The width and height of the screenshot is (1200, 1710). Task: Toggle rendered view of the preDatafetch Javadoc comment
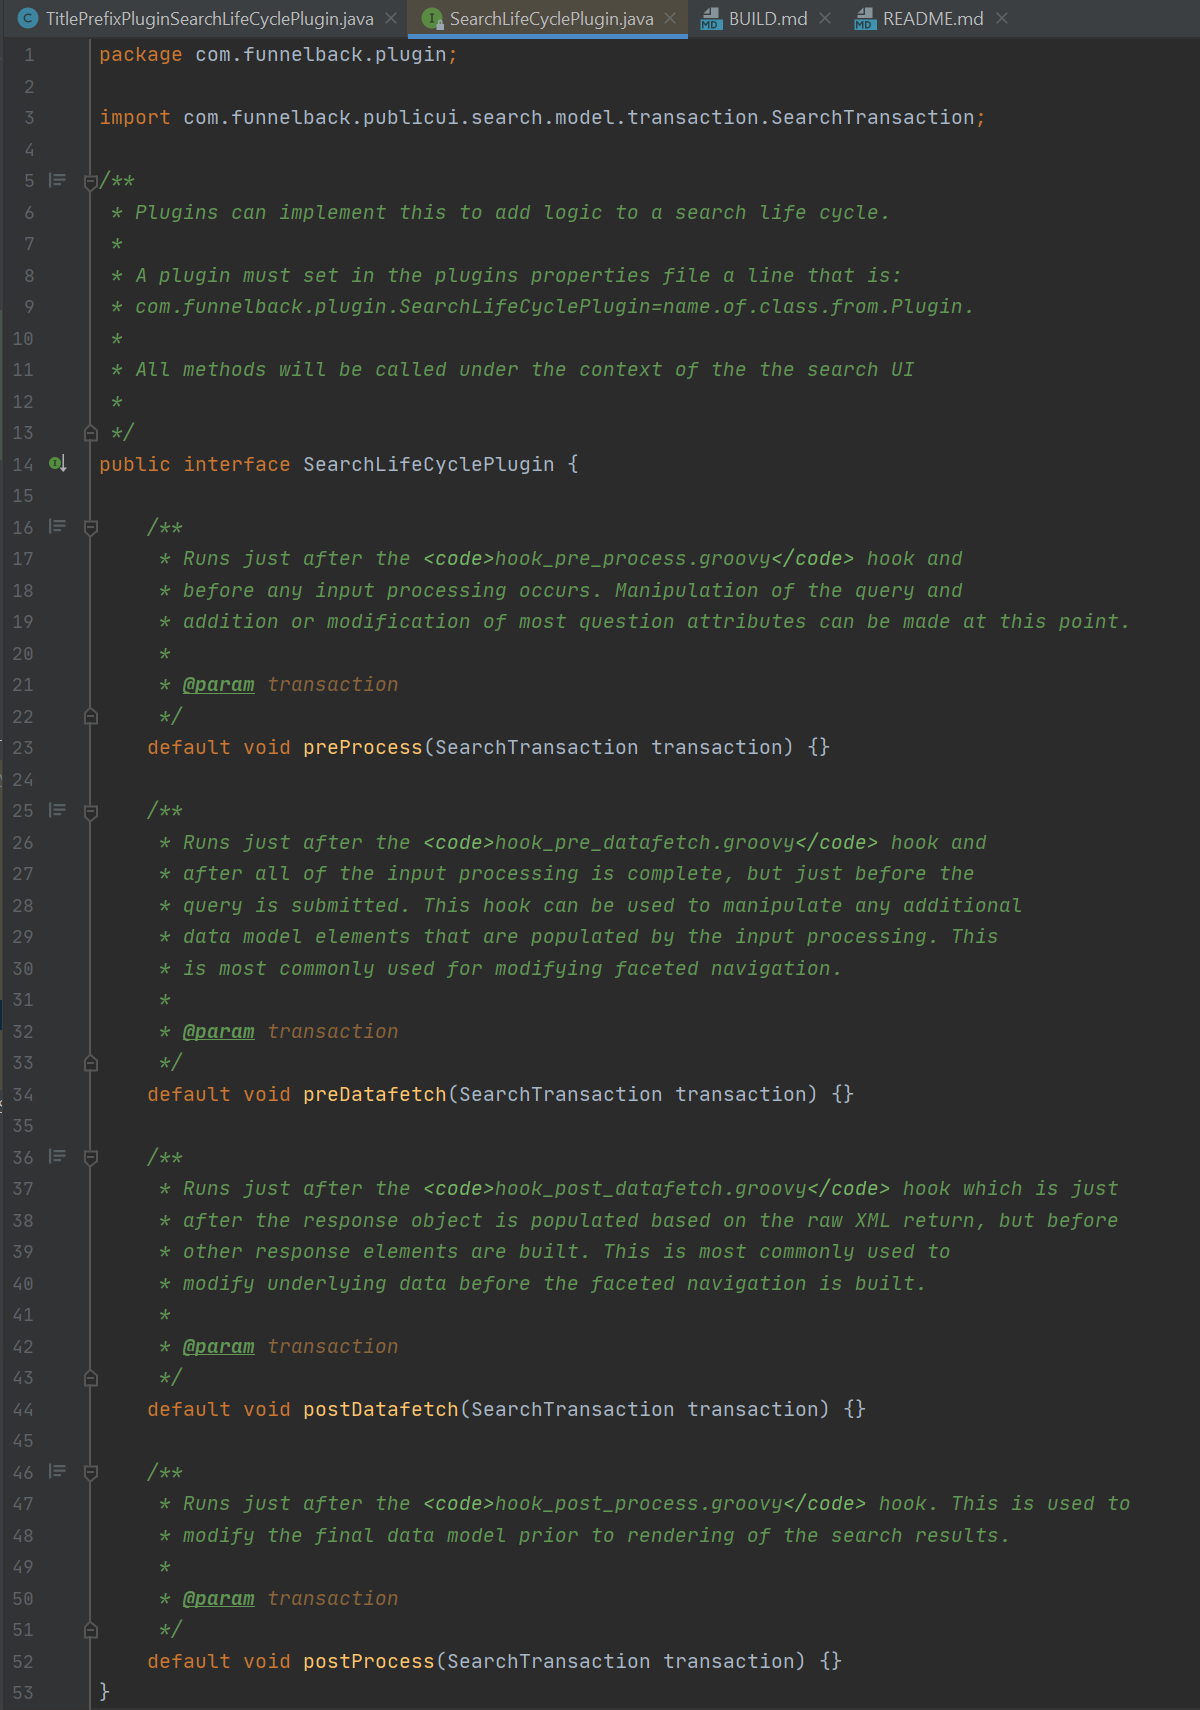(57, 811)
